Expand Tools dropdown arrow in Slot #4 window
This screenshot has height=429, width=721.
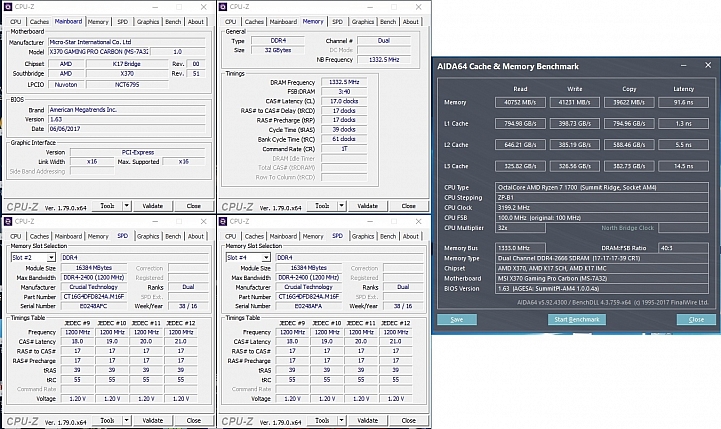coord(341,420)
